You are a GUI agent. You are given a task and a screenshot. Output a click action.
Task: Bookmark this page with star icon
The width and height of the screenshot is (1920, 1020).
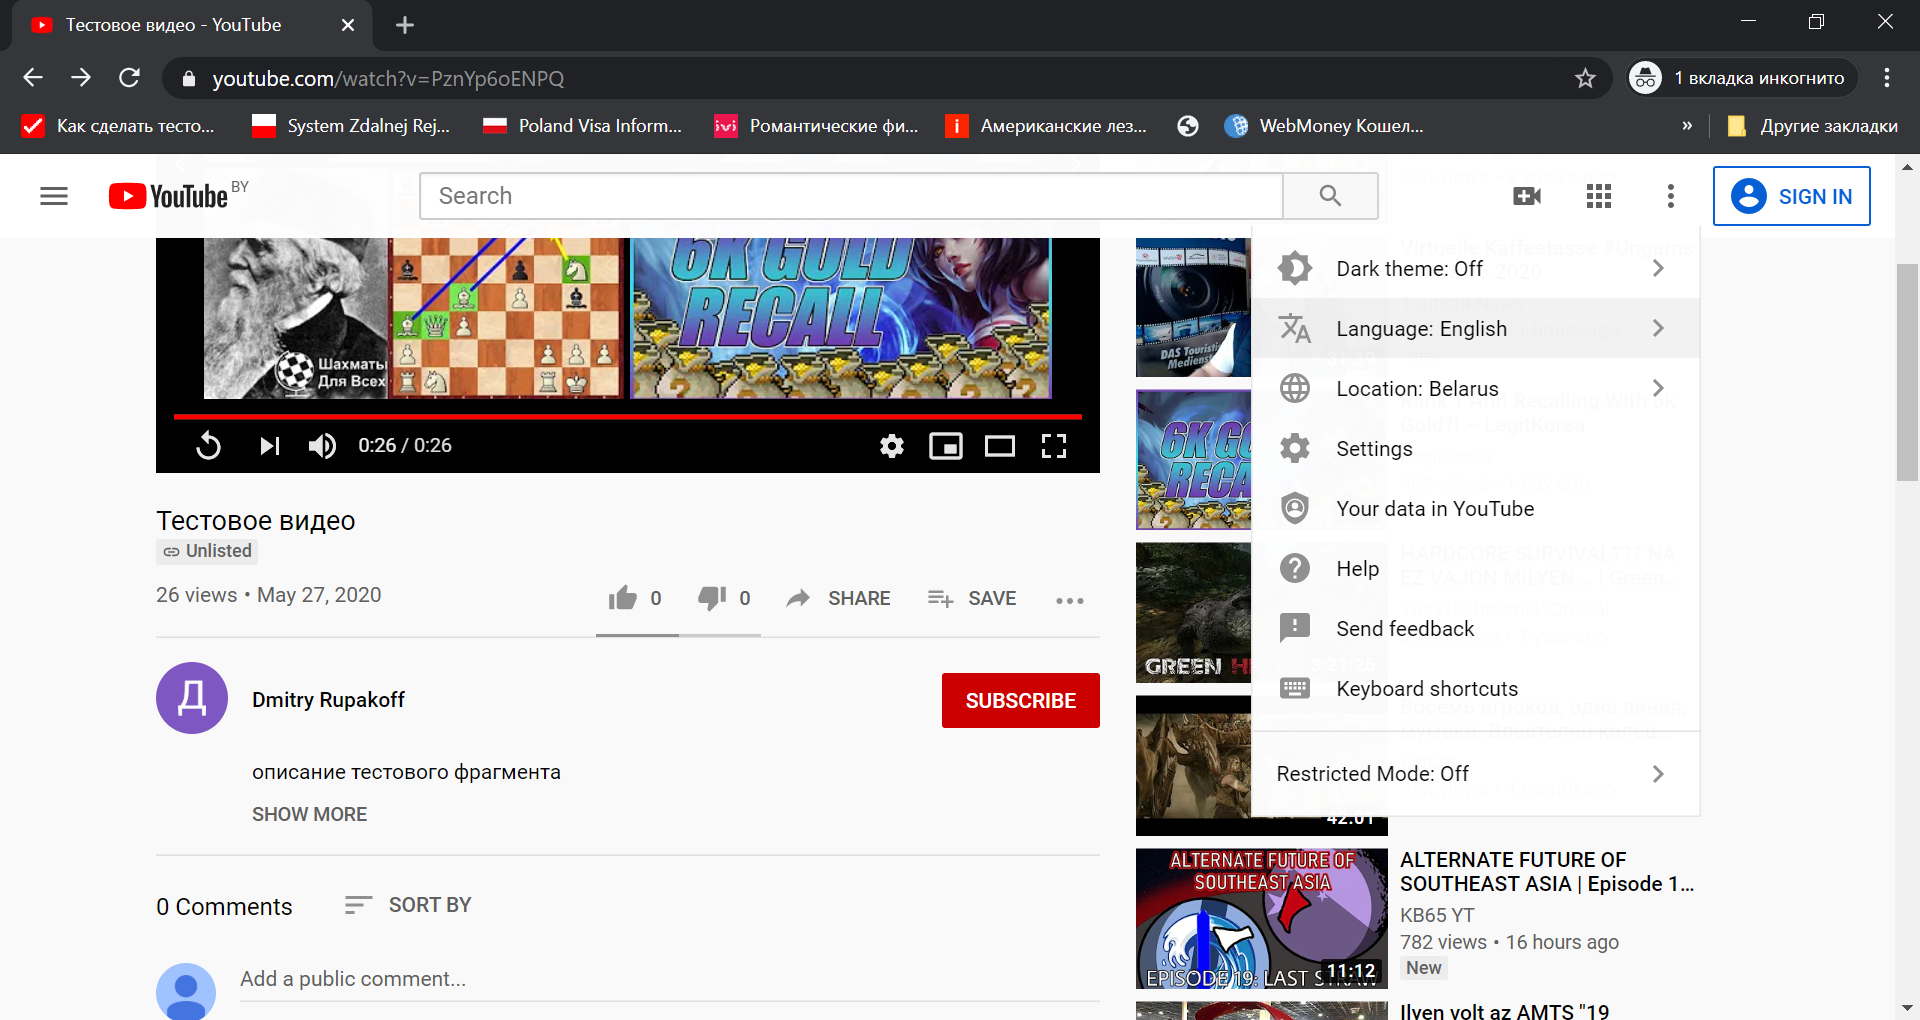point(1585,78)
